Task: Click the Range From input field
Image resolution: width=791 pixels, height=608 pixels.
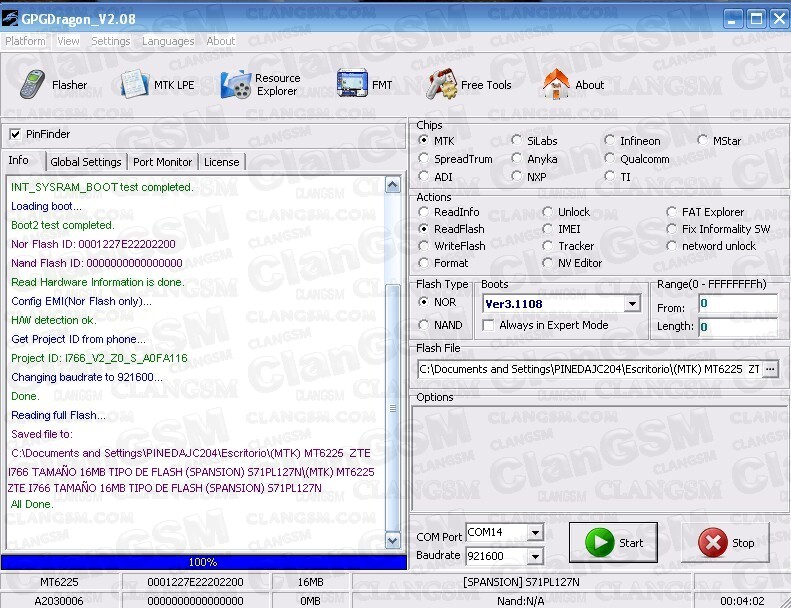Action: (737, 304)
